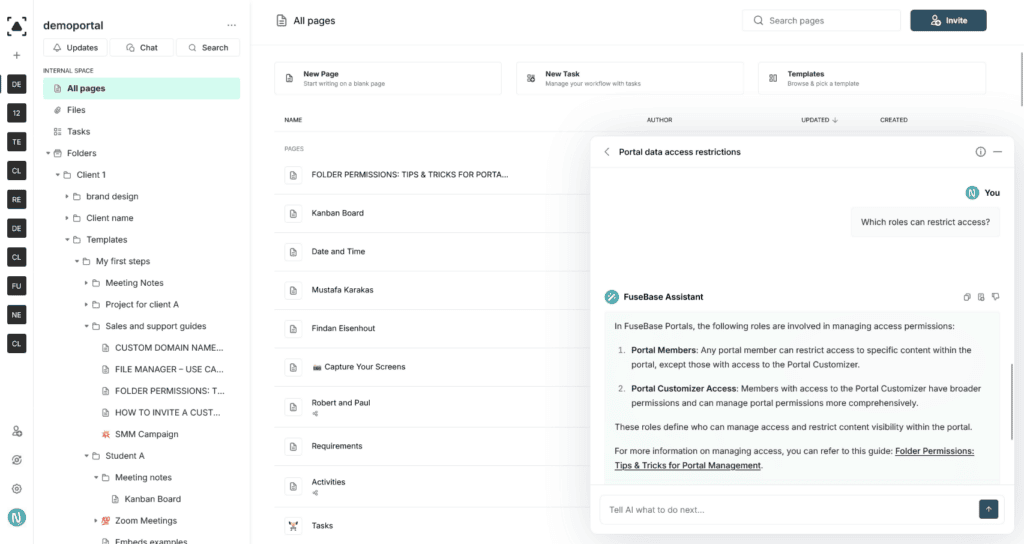Open the FU workspace badge
The height and width of the screenshot is (544, 1024).
(x=16, y=286)
